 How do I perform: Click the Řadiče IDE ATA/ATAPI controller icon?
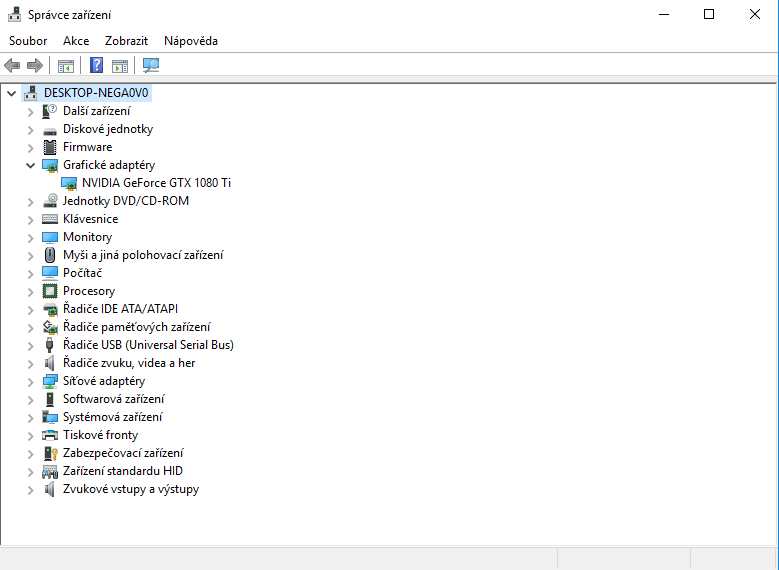pos(50,309)
